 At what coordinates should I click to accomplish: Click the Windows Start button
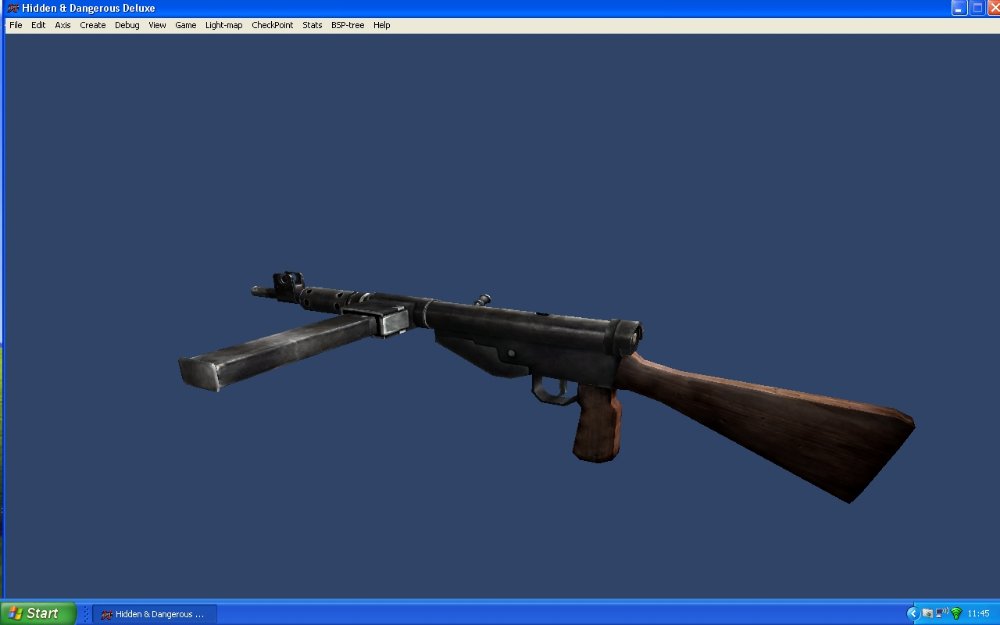[38, 614]
